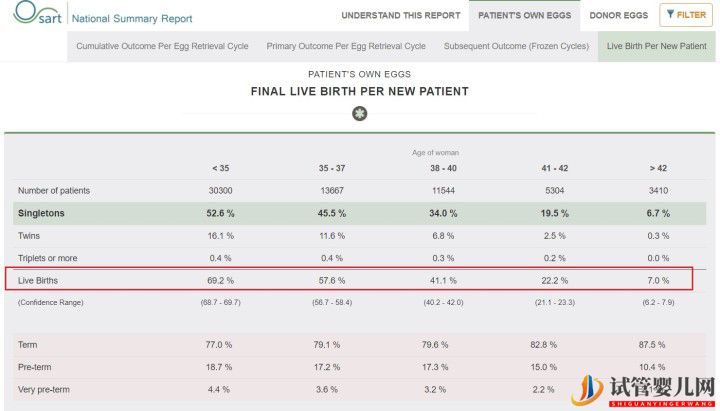The image size is (720, 411).
Task: Click the "35 - 37" age column header
Action: (331, 168)
